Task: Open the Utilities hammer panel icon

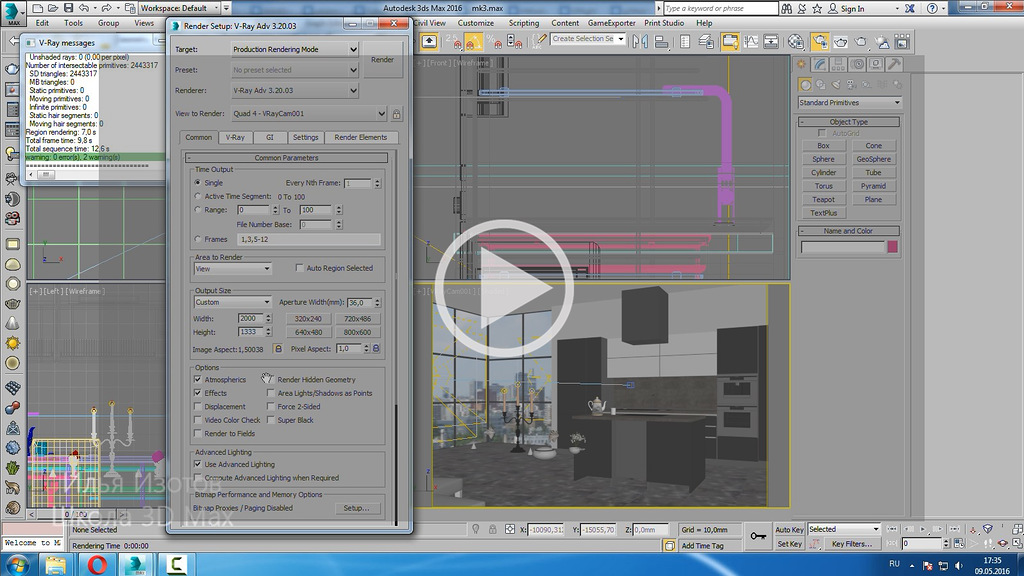Action: 894,64
